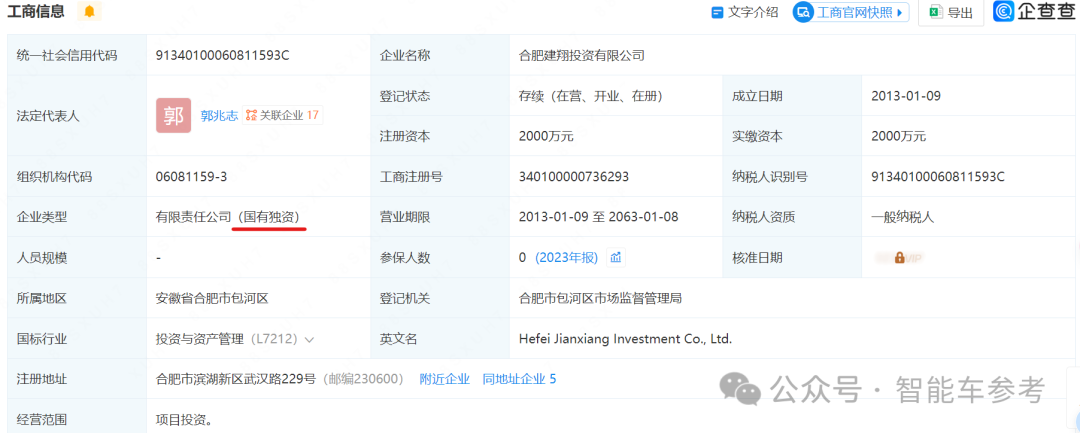
Task: Open the 2023年报 annual report link
Action: pos(566,258)
